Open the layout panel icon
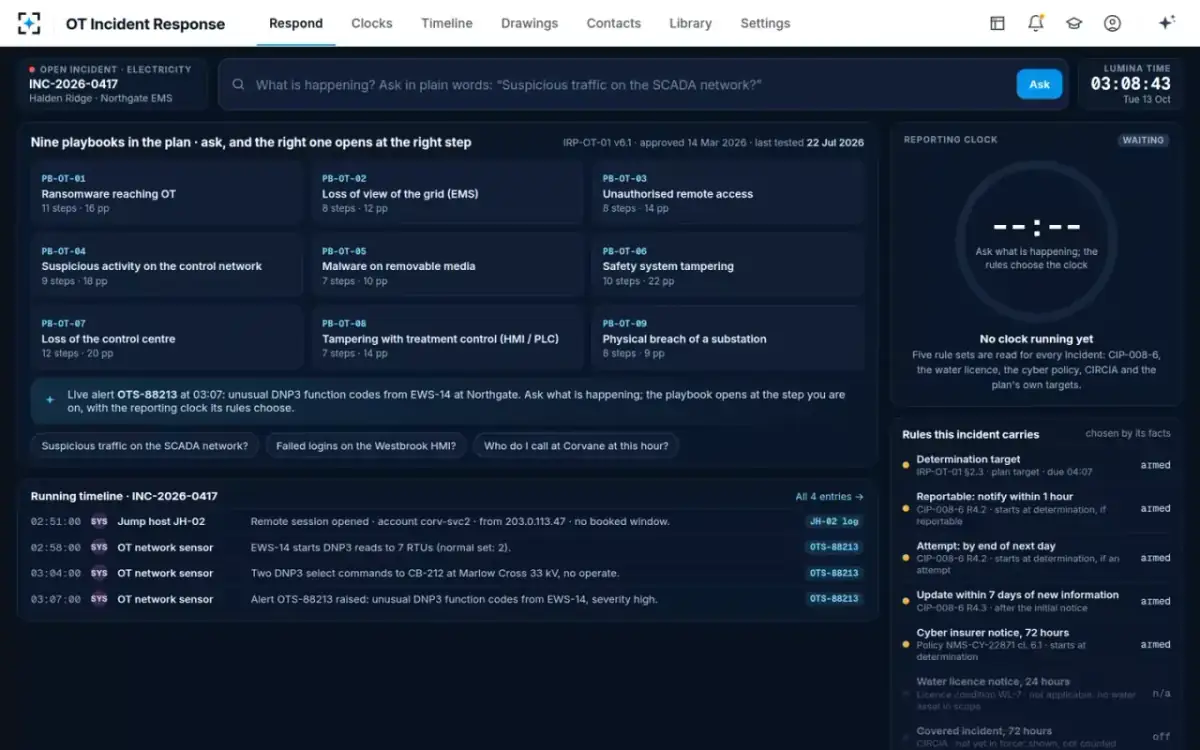Viewport: 1200px width, 750px height. 997,23
